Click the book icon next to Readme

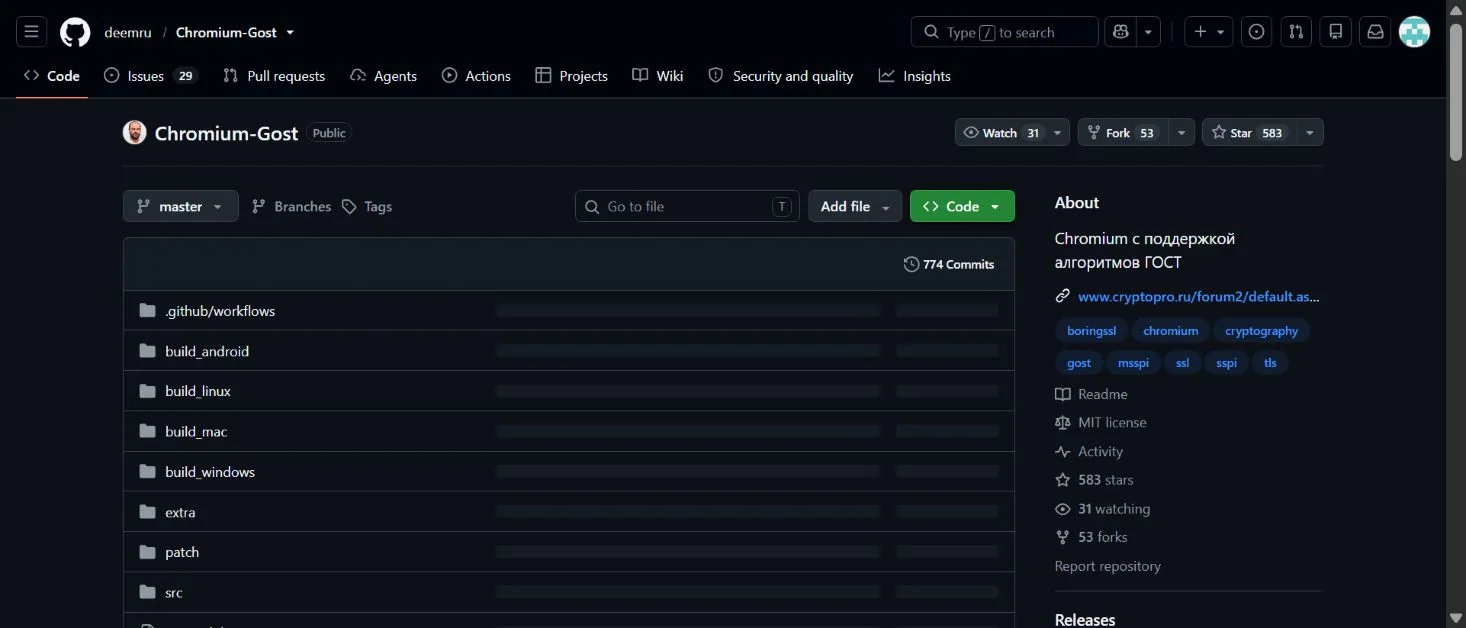(x=1063, y=394)
